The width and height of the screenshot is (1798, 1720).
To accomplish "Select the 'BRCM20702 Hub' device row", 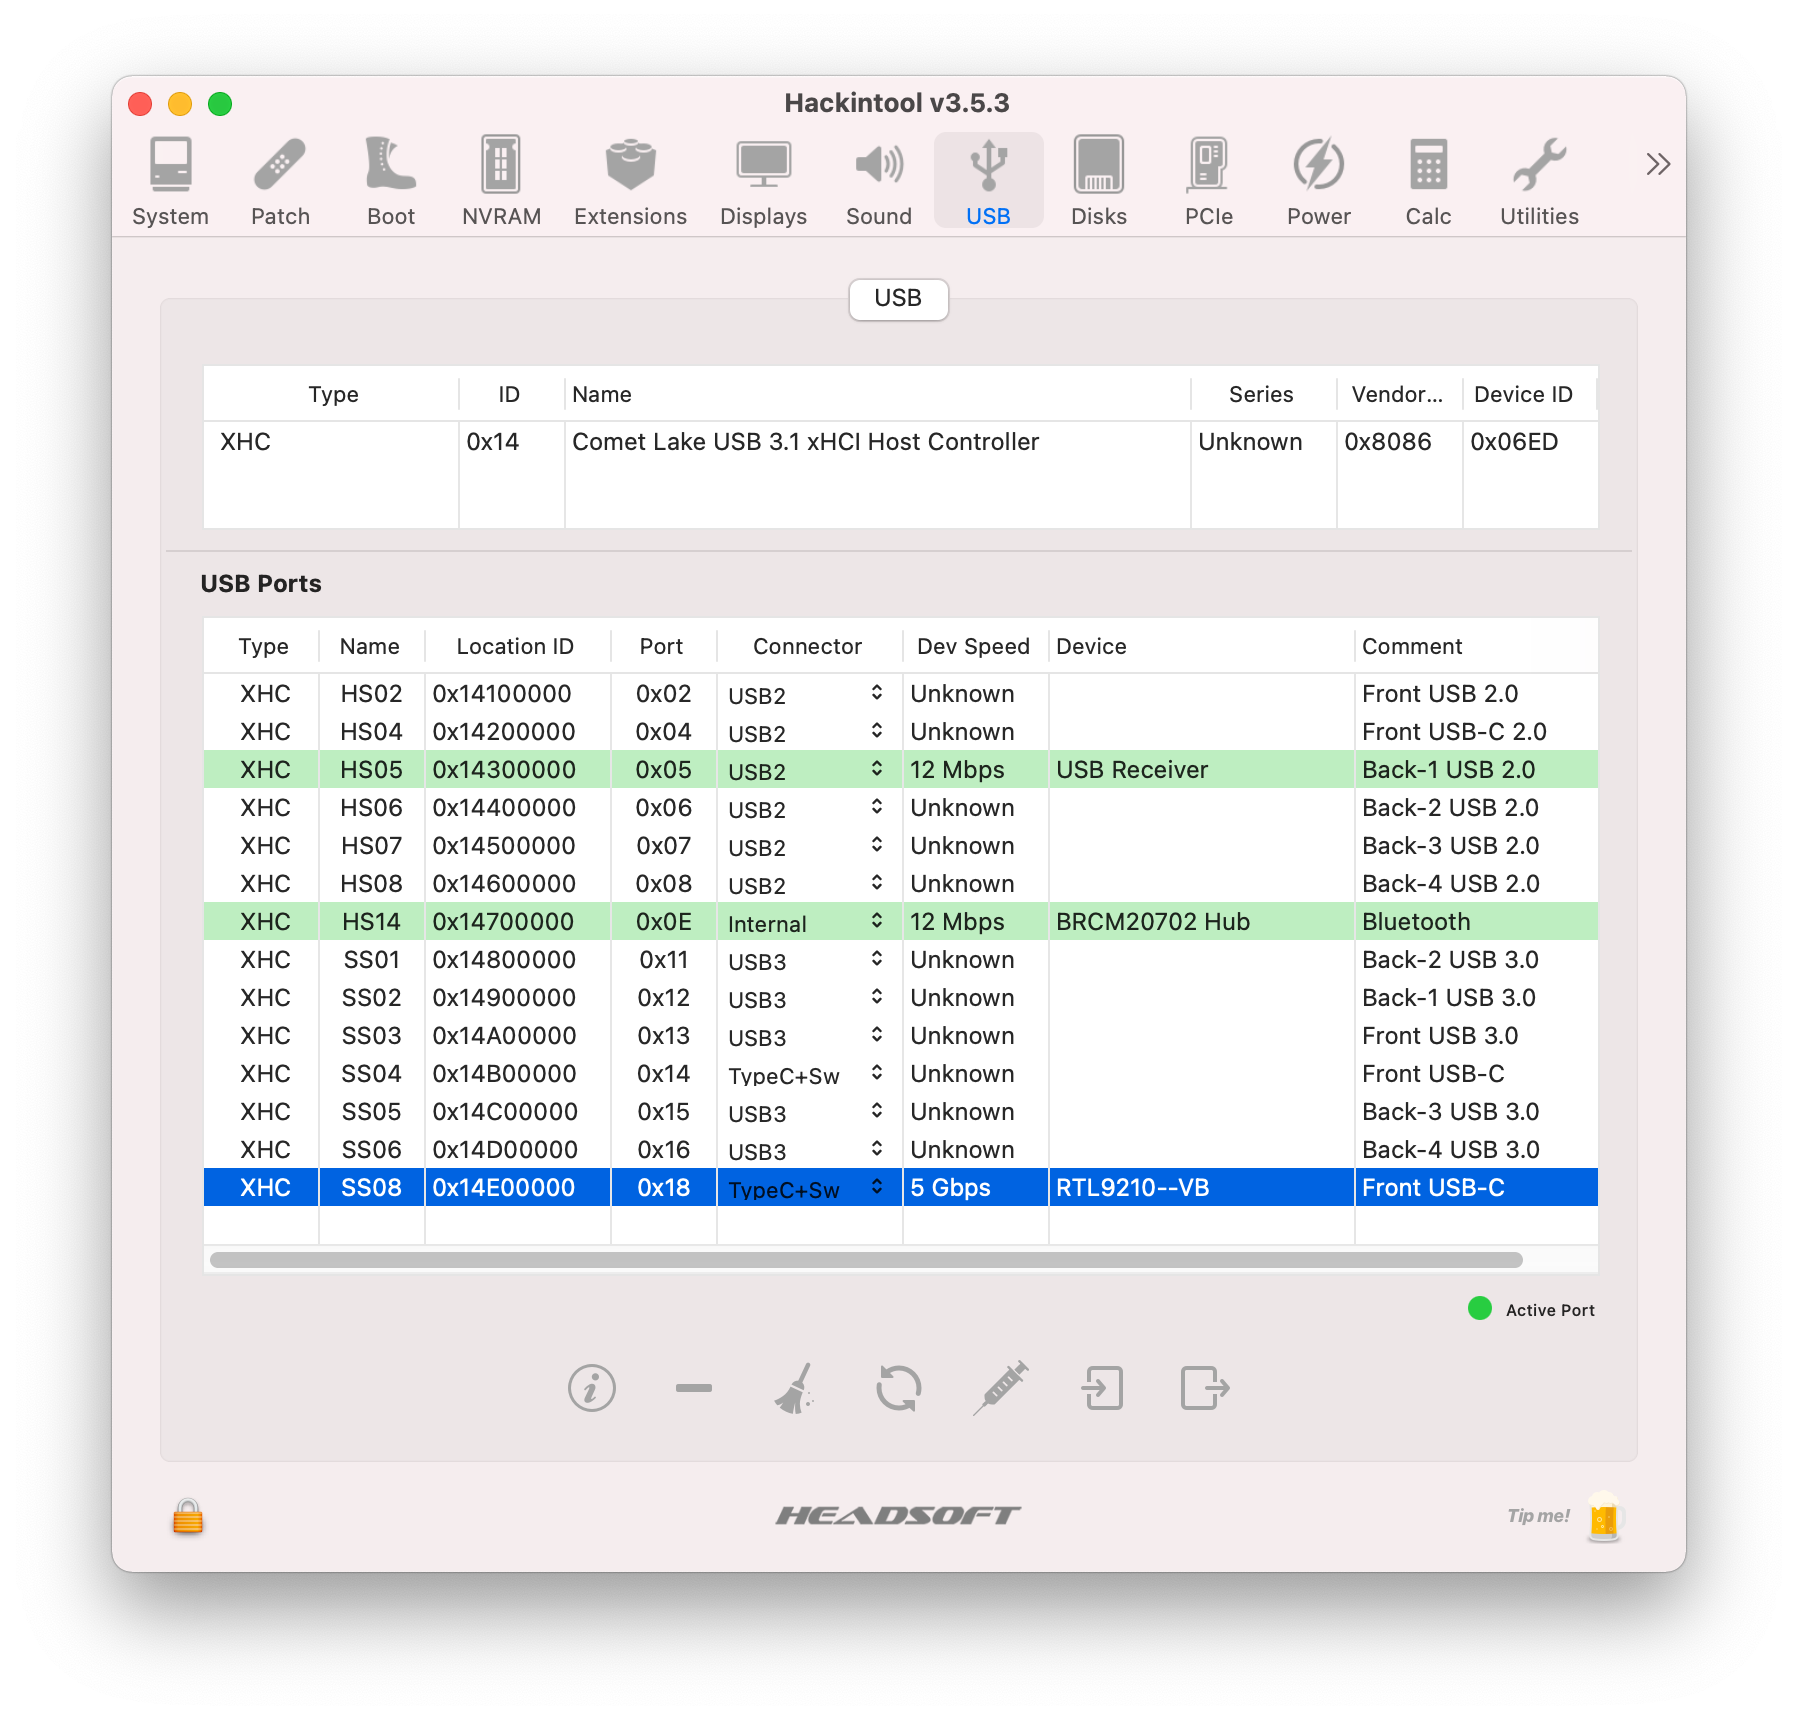I will [x=900, y=921].
